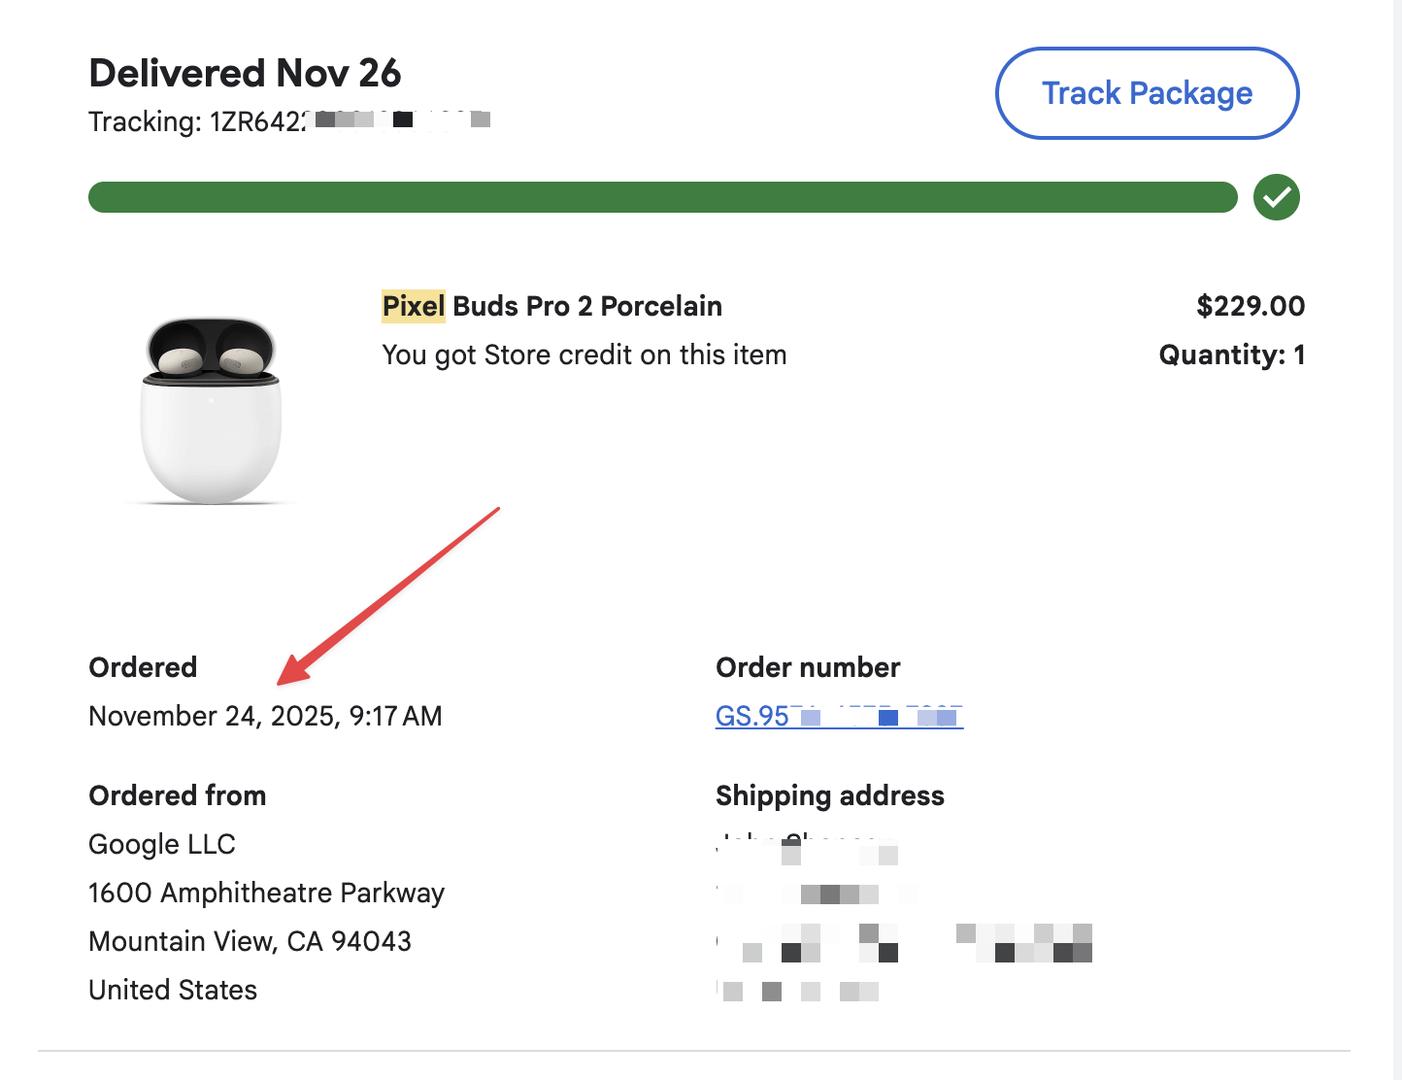Screen dimensions: 1402x1080
Task: Click the store credit message text
Action: click(584, 355)
